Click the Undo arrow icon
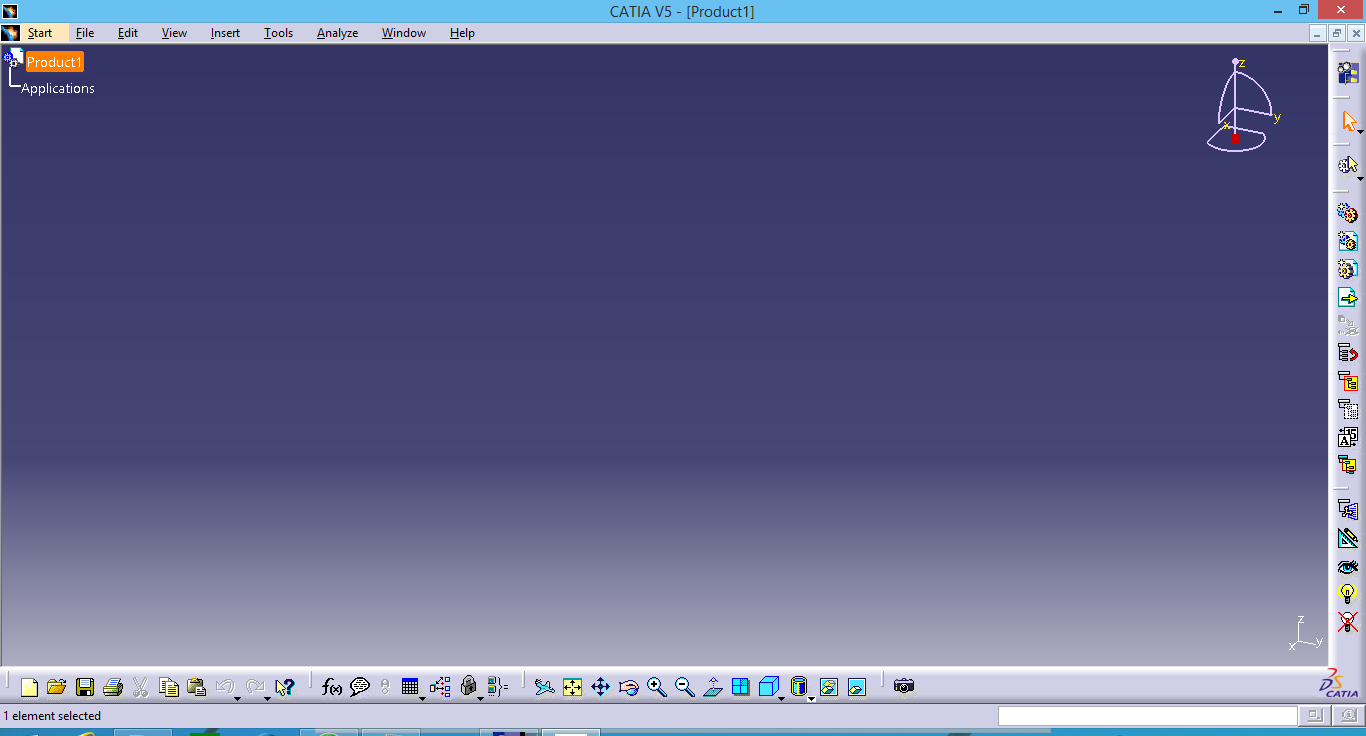This screenshot has height=736, width=1366. pyautogui.click(x=224, y=687)
